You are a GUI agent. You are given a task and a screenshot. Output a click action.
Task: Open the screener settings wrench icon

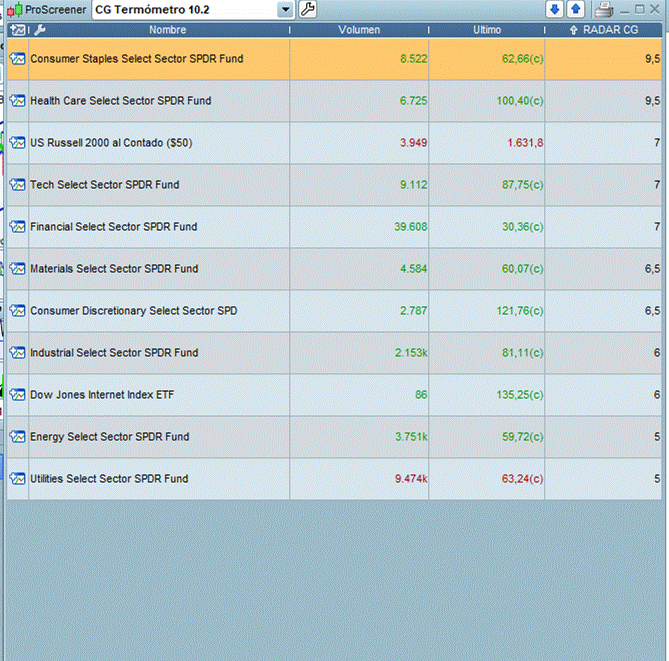(x=308, y=10)
